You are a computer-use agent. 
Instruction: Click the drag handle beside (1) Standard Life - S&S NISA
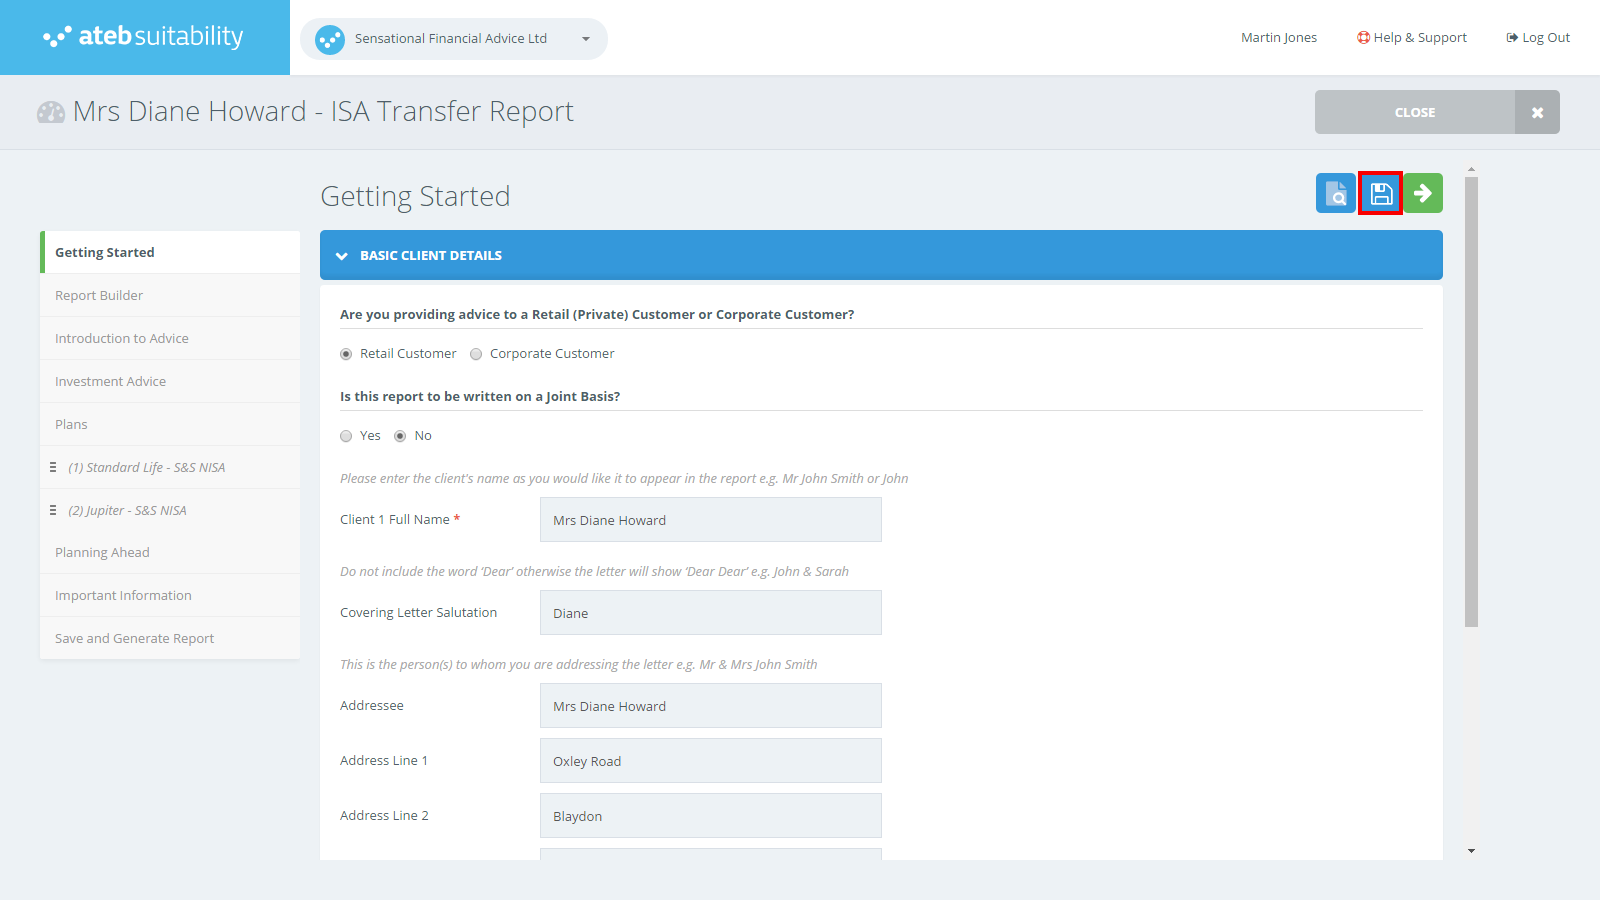(x=54, y=466)
